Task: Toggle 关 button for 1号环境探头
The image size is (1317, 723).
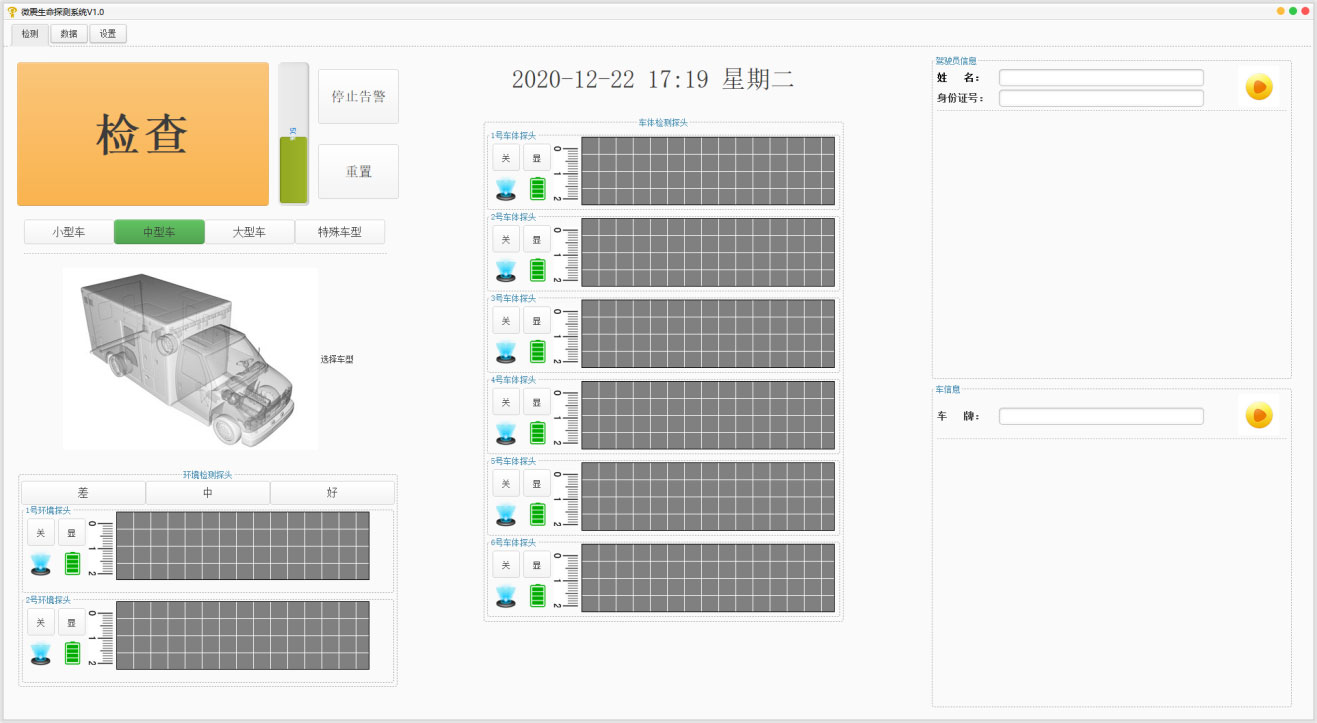Action: [40, 533]
